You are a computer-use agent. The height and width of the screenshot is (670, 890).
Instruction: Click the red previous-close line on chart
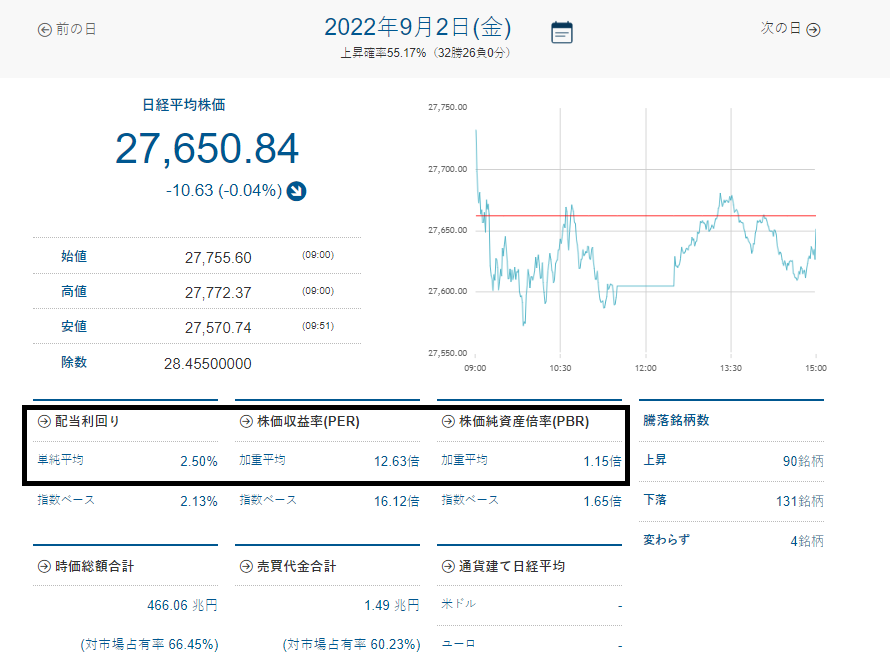pos(646,216)
